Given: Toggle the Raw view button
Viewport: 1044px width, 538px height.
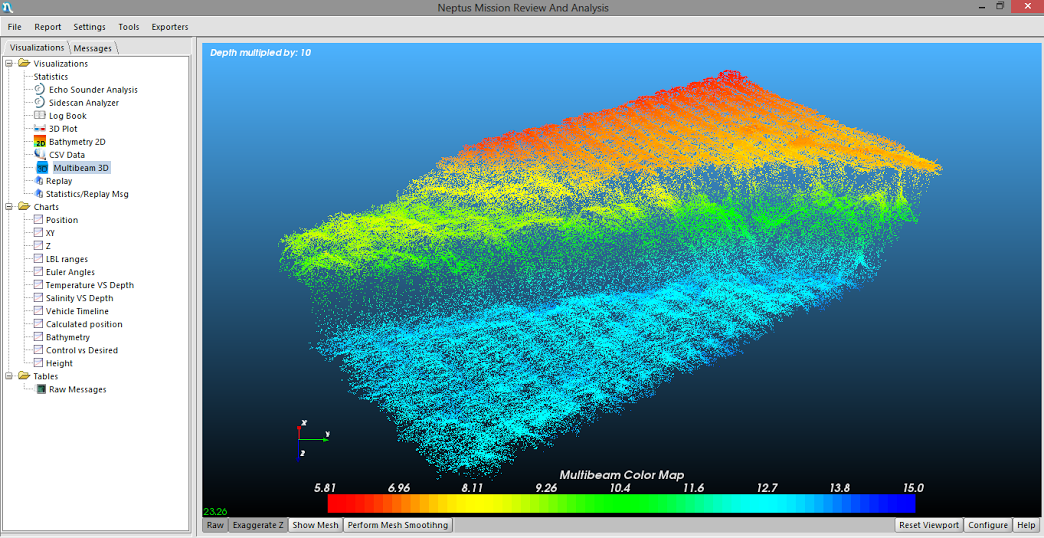Looking at the screenshot, I should coord(215,525).
